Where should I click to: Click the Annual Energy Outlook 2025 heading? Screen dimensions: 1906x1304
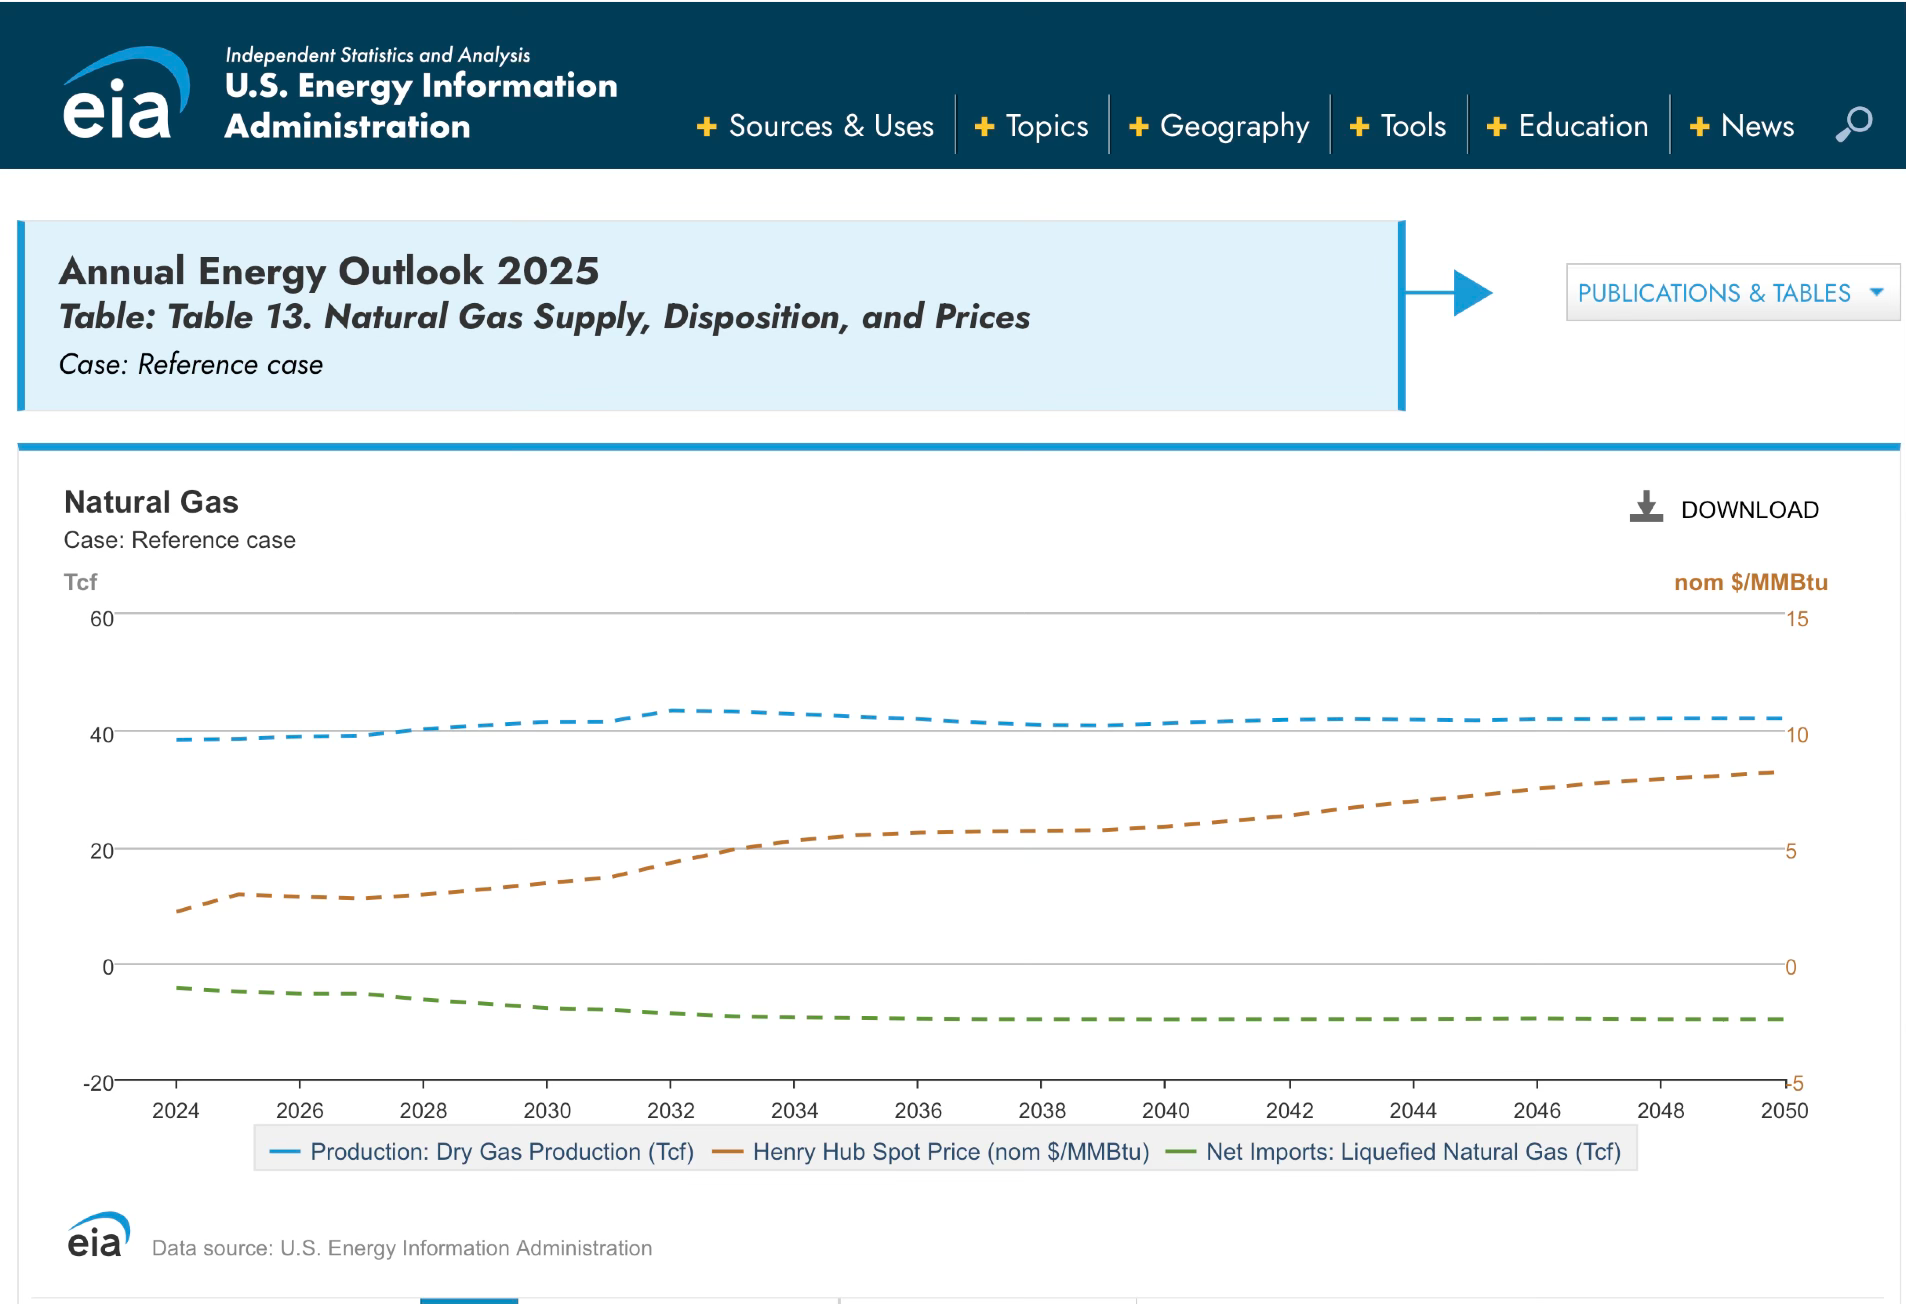tap(329, 271)
